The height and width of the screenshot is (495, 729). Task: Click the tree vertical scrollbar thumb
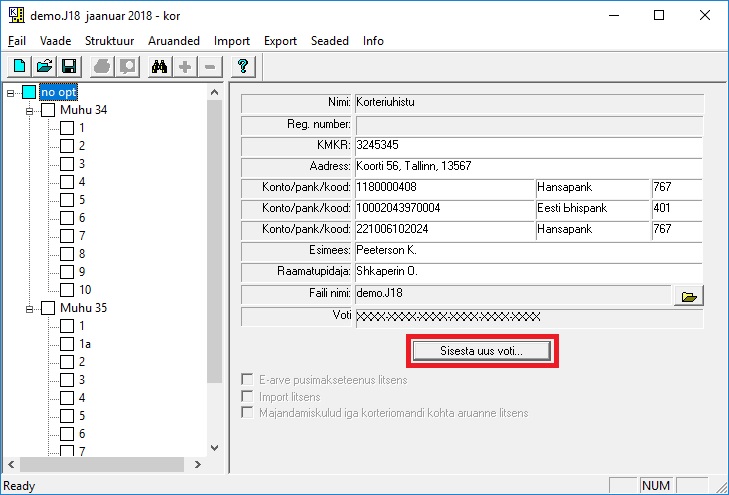214,242
